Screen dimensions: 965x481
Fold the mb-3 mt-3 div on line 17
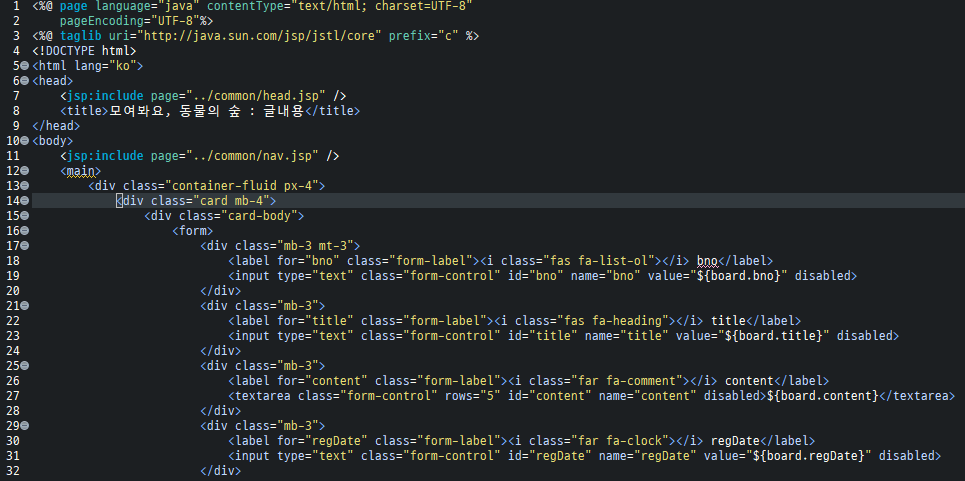click(25, 245)
